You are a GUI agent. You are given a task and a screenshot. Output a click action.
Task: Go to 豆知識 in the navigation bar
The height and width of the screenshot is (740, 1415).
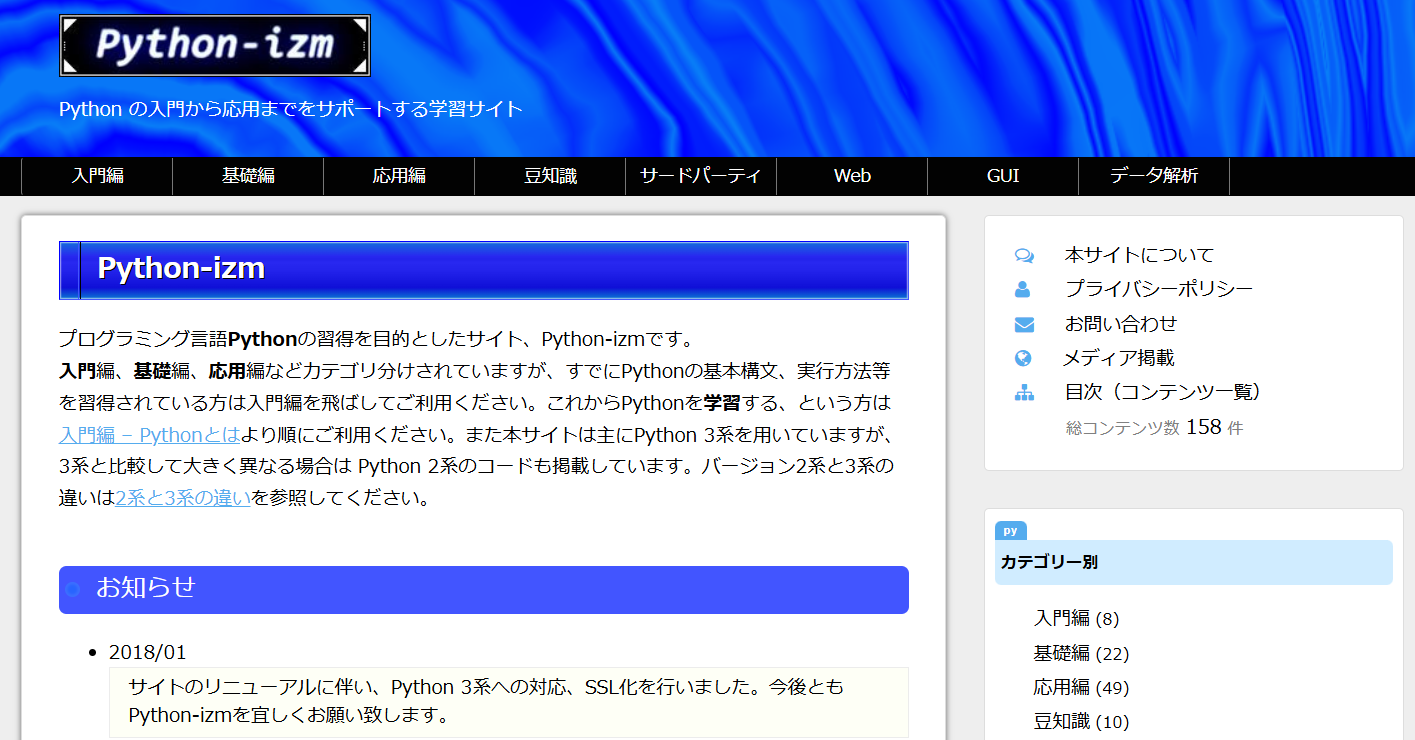coord(550,176)
